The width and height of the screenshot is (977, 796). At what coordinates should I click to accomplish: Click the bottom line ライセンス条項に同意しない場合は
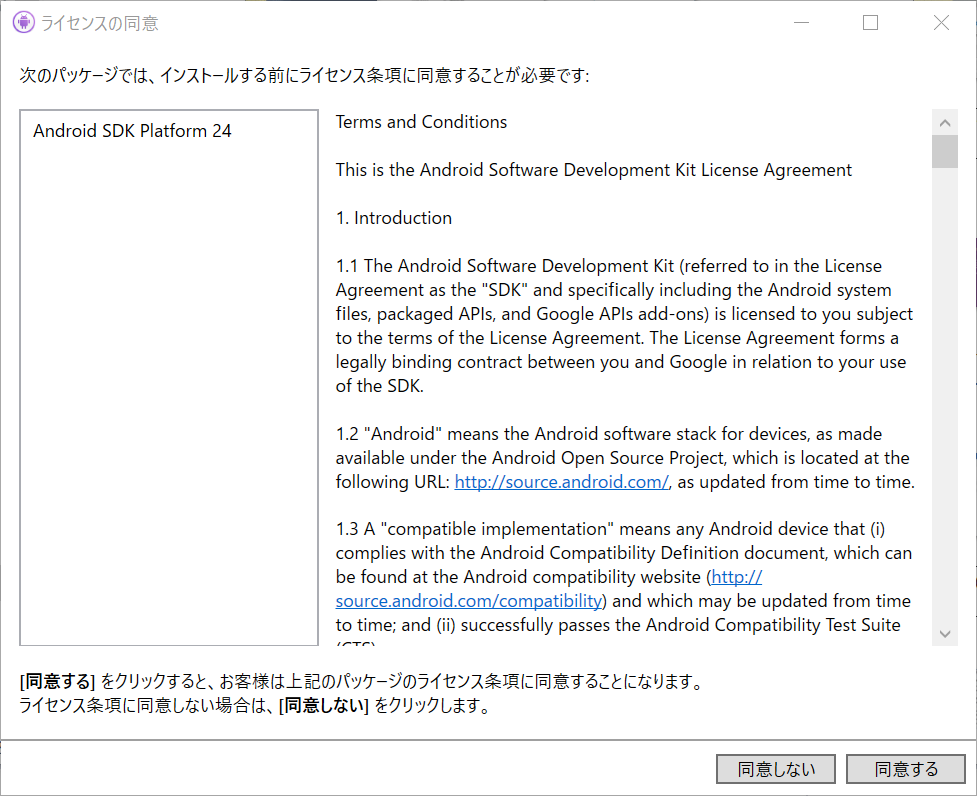point(254,706)
